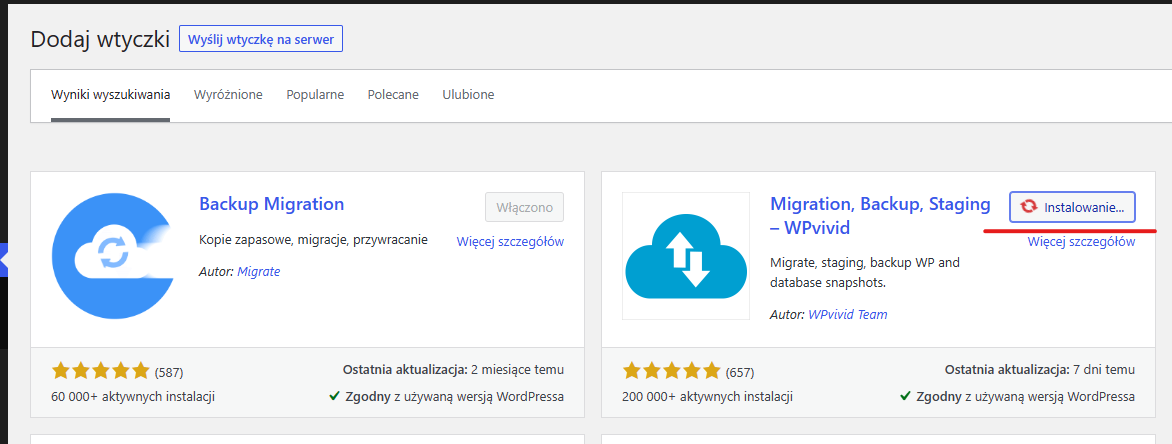
Task: Click the Migrate, staging, backup WP description
Action: click(x=865, y=273)
